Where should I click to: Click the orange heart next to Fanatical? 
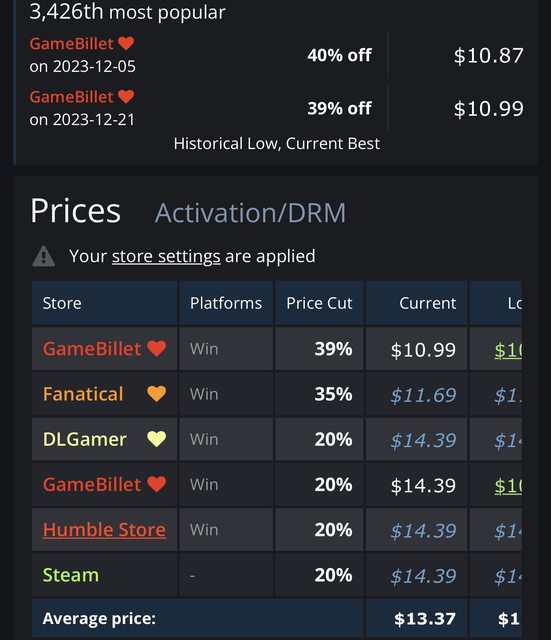(x=157, y=394)
